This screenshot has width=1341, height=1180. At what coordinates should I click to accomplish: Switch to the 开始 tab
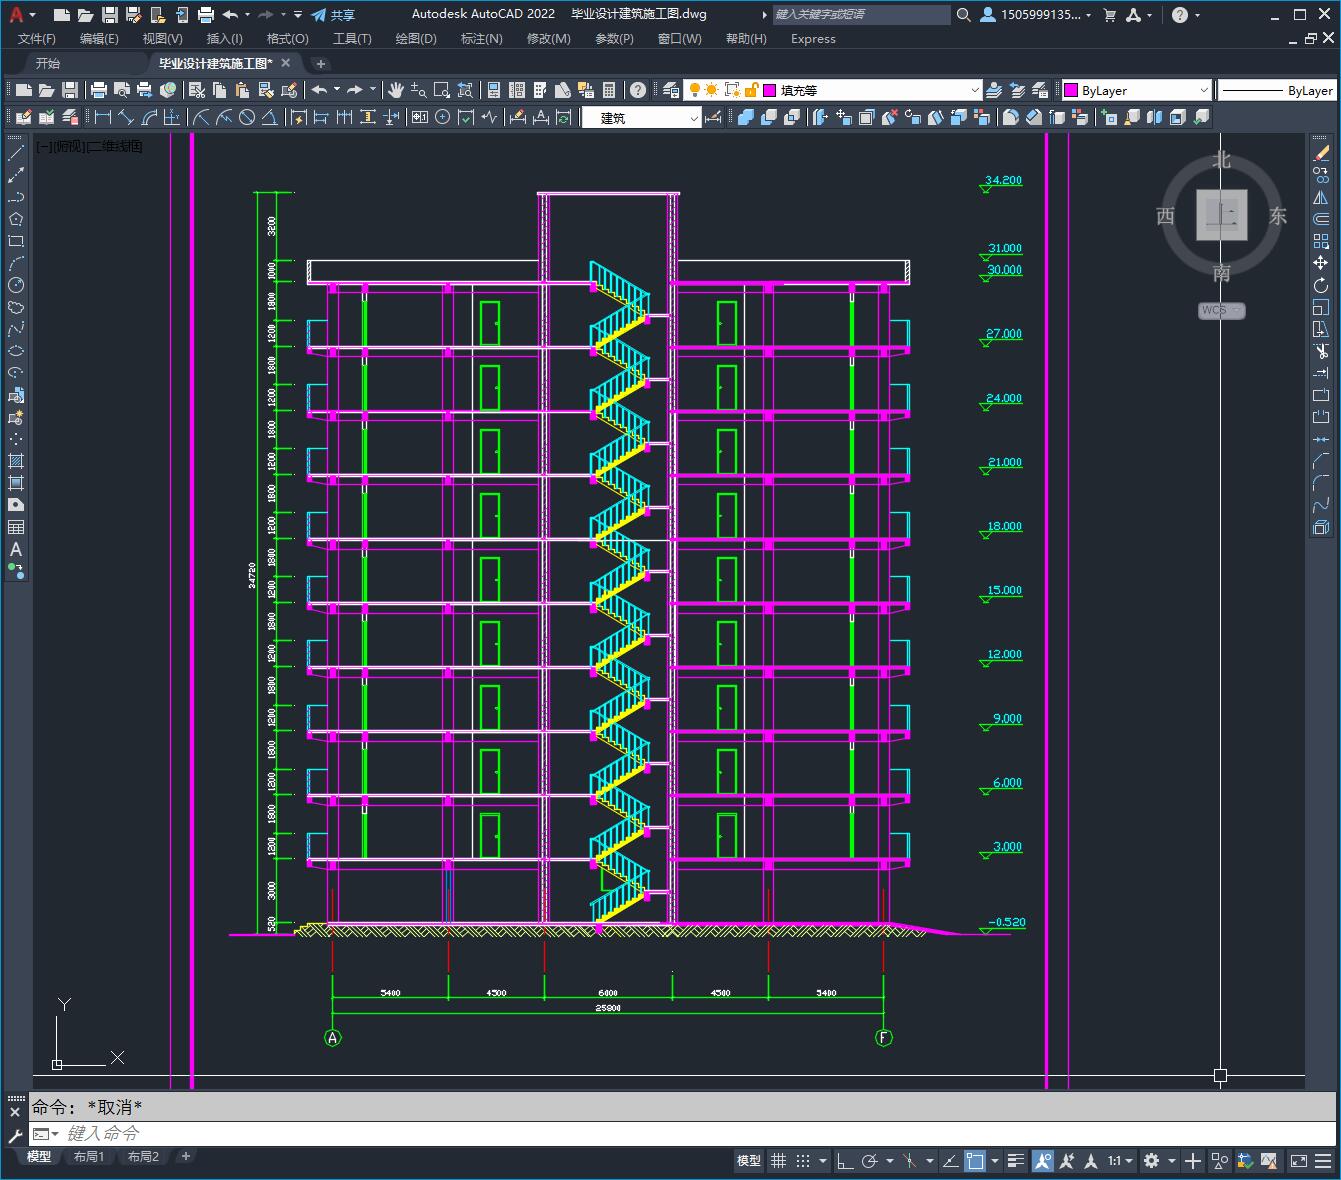tap(48, 63)
